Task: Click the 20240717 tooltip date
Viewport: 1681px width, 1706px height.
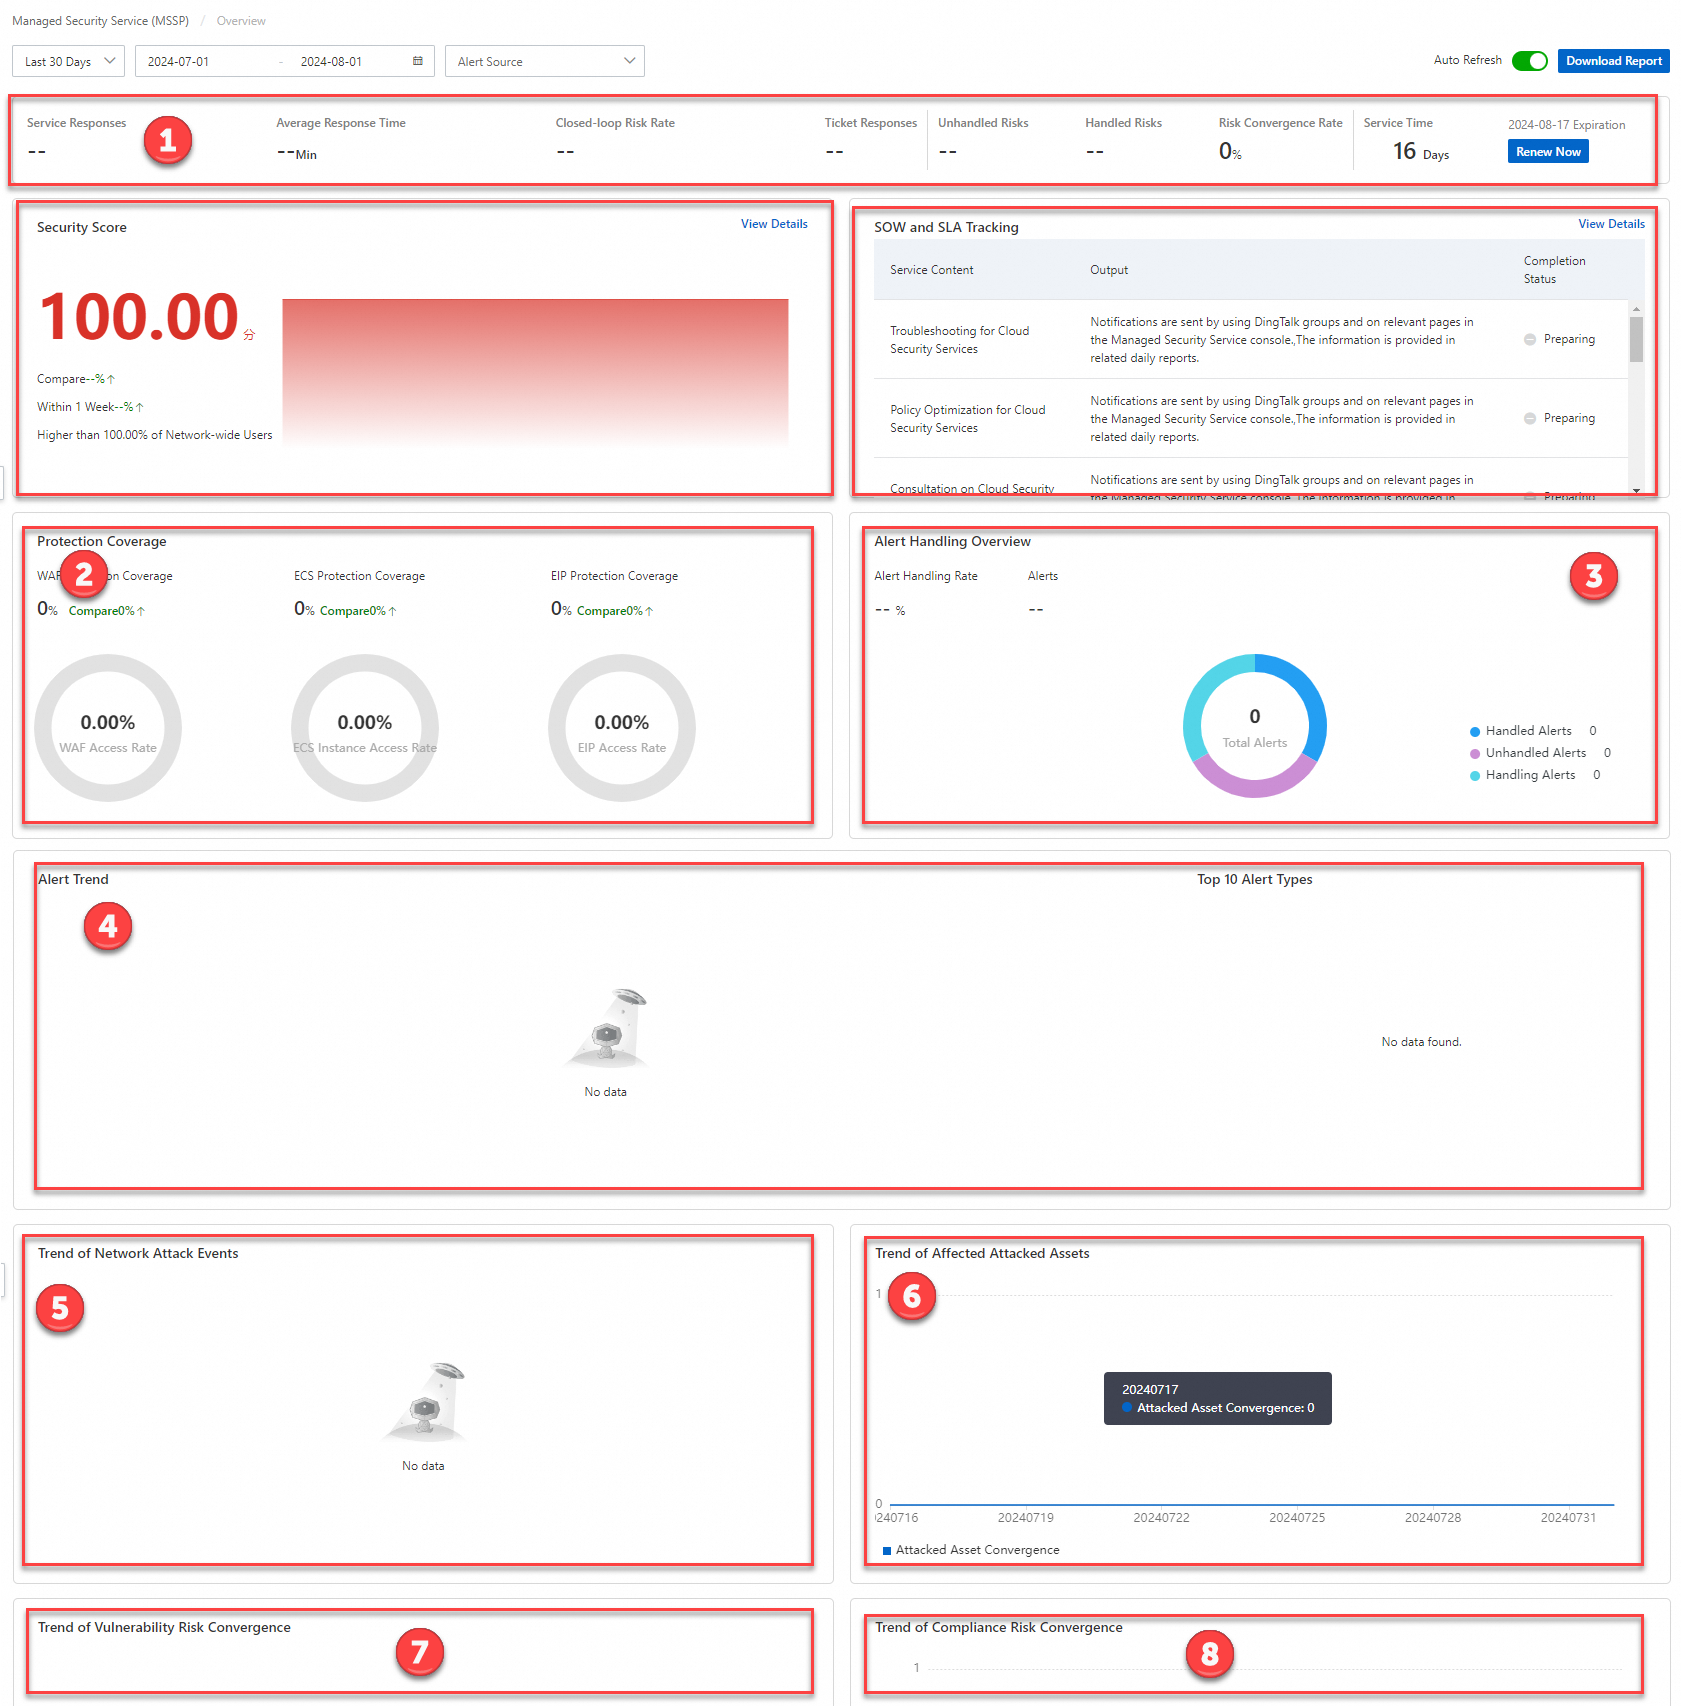Action: point(1150,1390)
